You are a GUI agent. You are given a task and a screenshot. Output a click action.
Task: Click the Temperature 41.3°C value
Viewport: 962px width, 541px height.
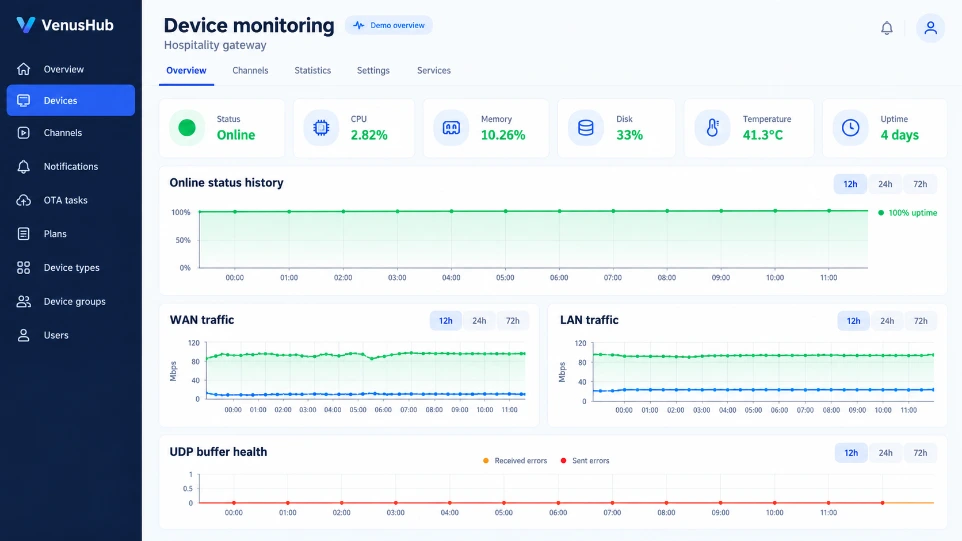pos(763,135)
